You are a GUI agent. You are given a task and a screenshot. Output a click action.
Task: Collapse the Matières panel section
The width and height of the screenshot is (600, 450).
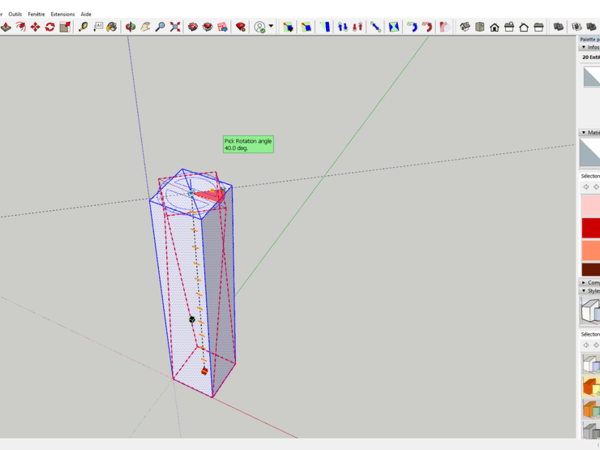[x=583, y=132]
